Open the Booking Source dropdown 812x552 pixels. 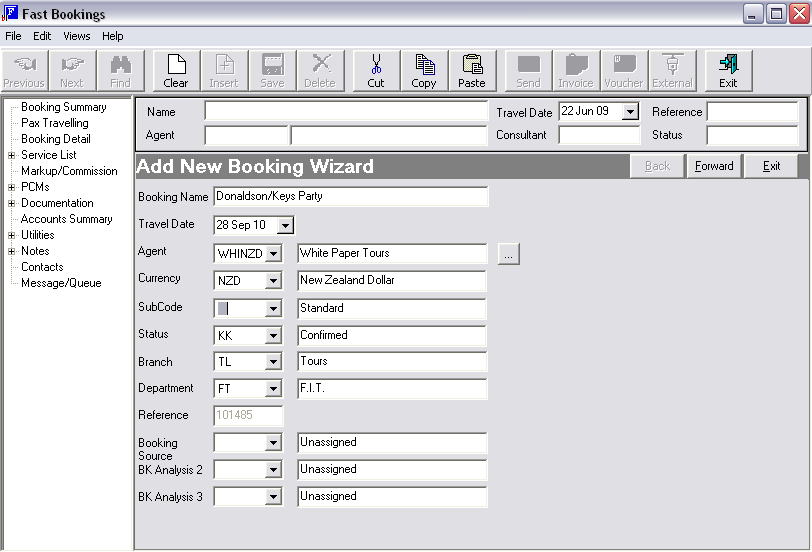pos(273,443)
